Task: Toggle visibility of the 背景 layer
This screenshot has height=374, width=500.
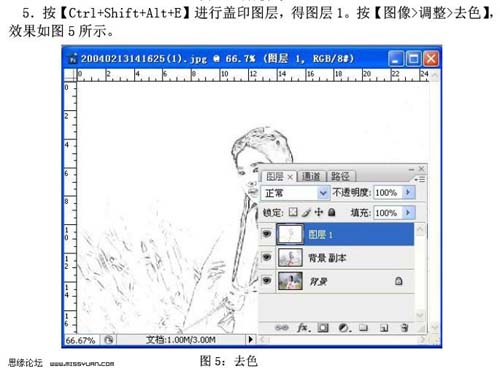Action: click(x=267, y=281)
